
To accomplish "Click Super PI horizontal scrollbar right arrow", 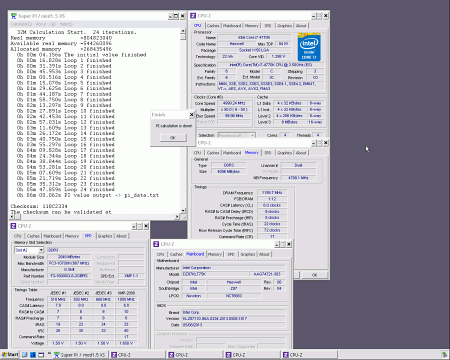I will pos(177,216).
